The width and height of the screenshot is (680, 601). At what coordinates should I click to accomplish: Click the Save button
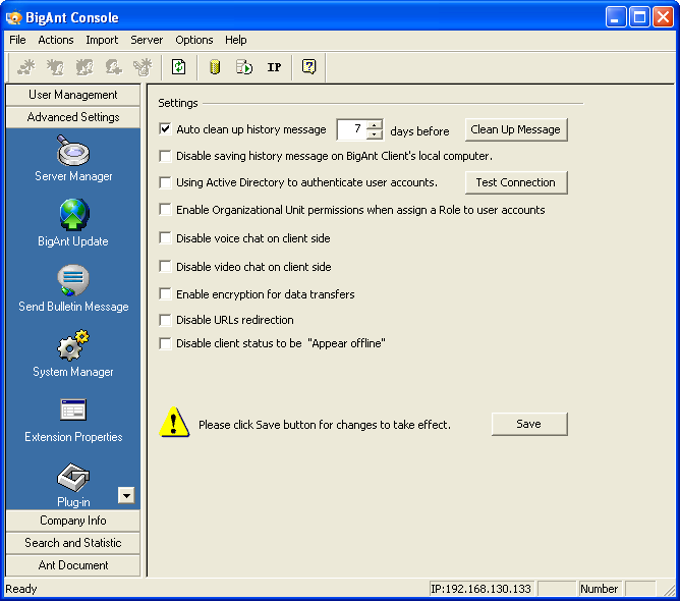pos(529,424)
